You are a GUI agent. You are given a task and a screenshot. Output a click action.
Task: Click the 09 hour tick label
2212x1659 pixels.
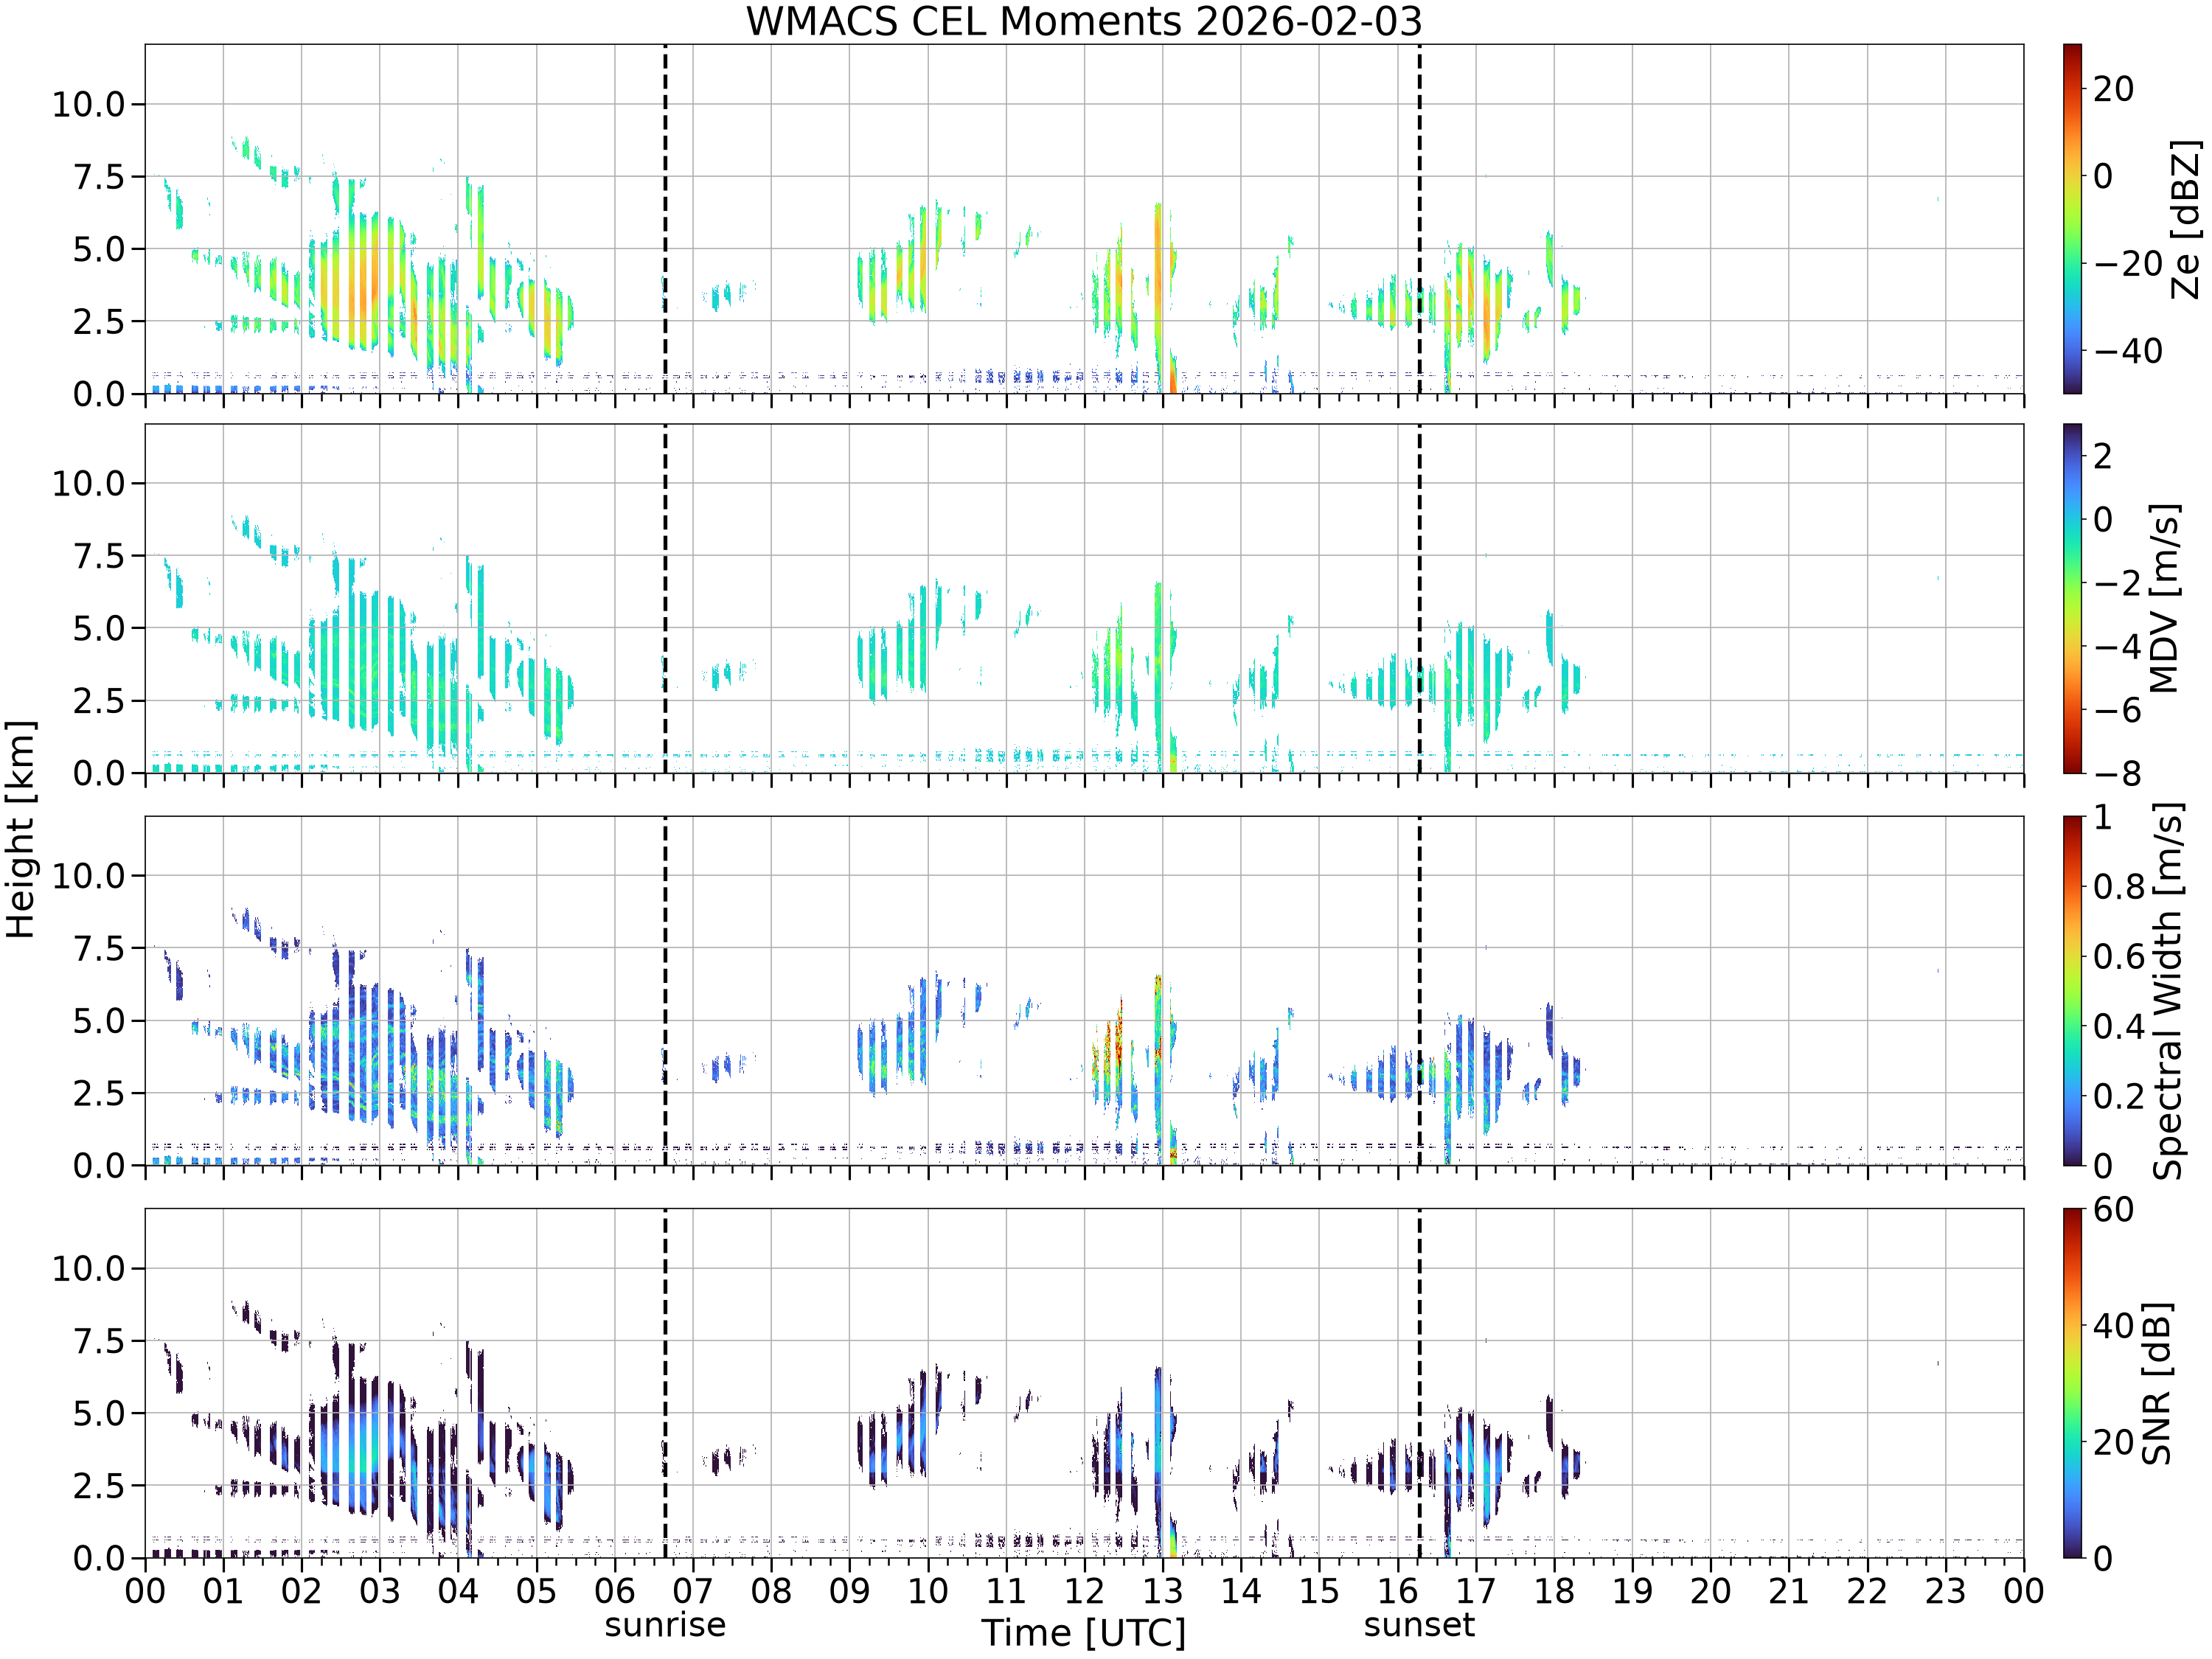849,1591
